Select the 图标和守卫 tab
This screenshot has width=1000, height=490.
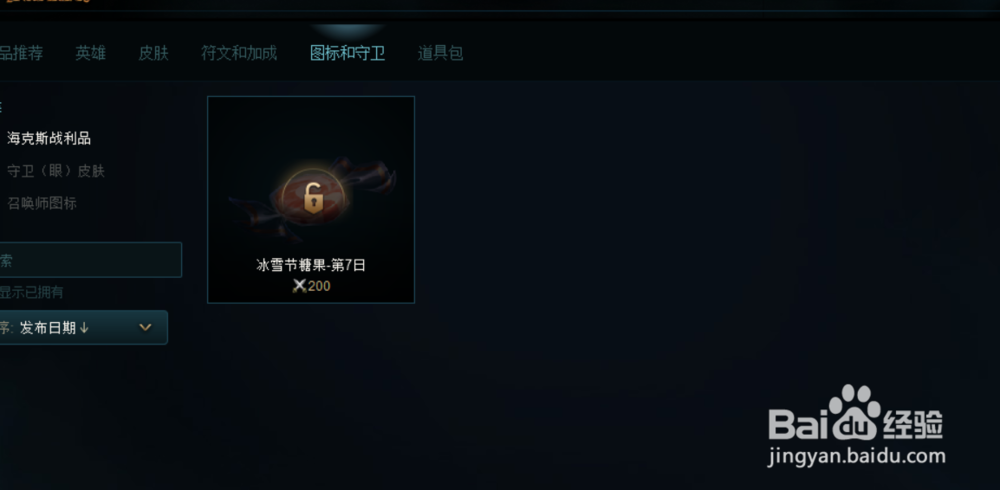tap(348, 53)
